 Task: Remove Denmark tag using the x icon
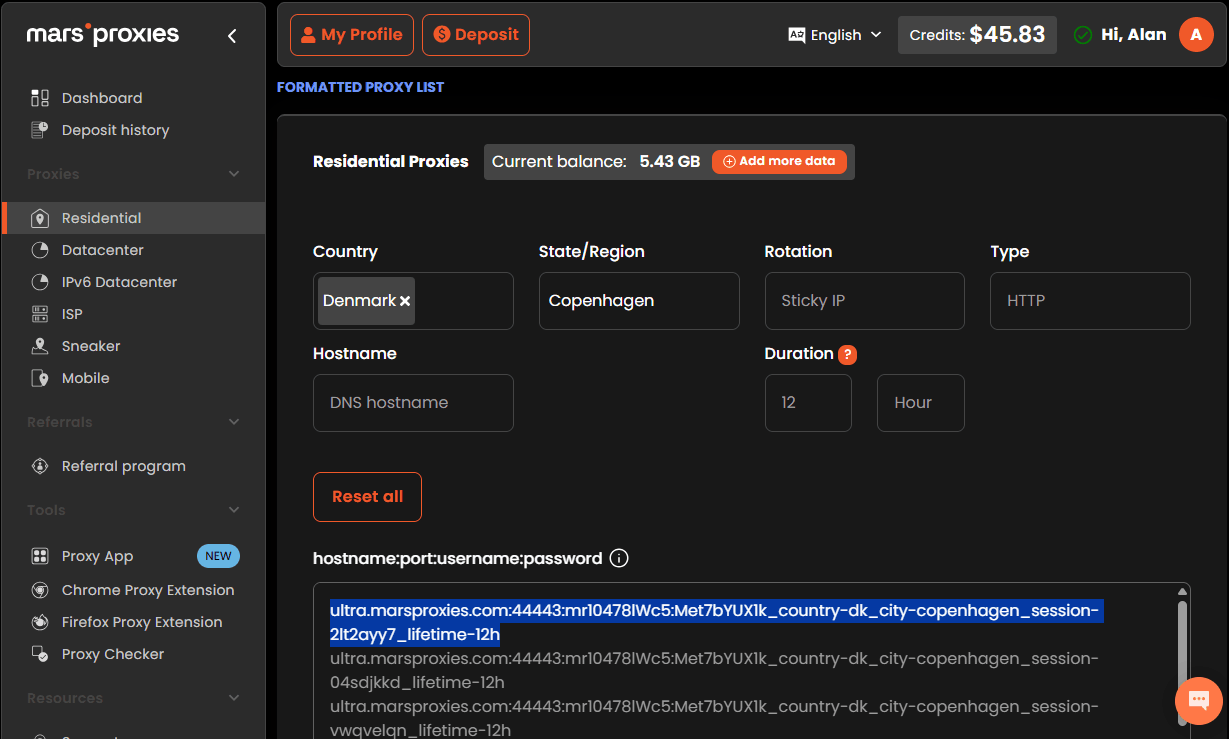click(405, 301)
